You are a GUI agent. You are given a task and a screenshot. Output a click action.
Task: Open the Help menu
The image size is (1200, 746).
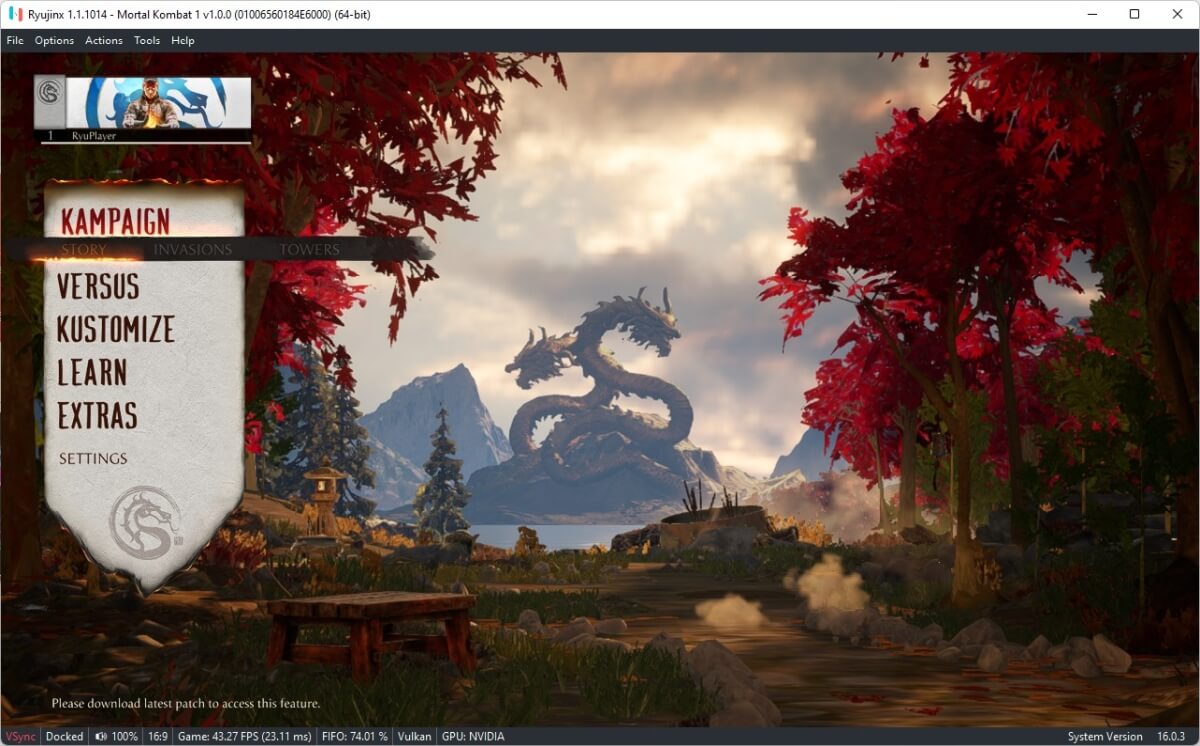point(183,40)
